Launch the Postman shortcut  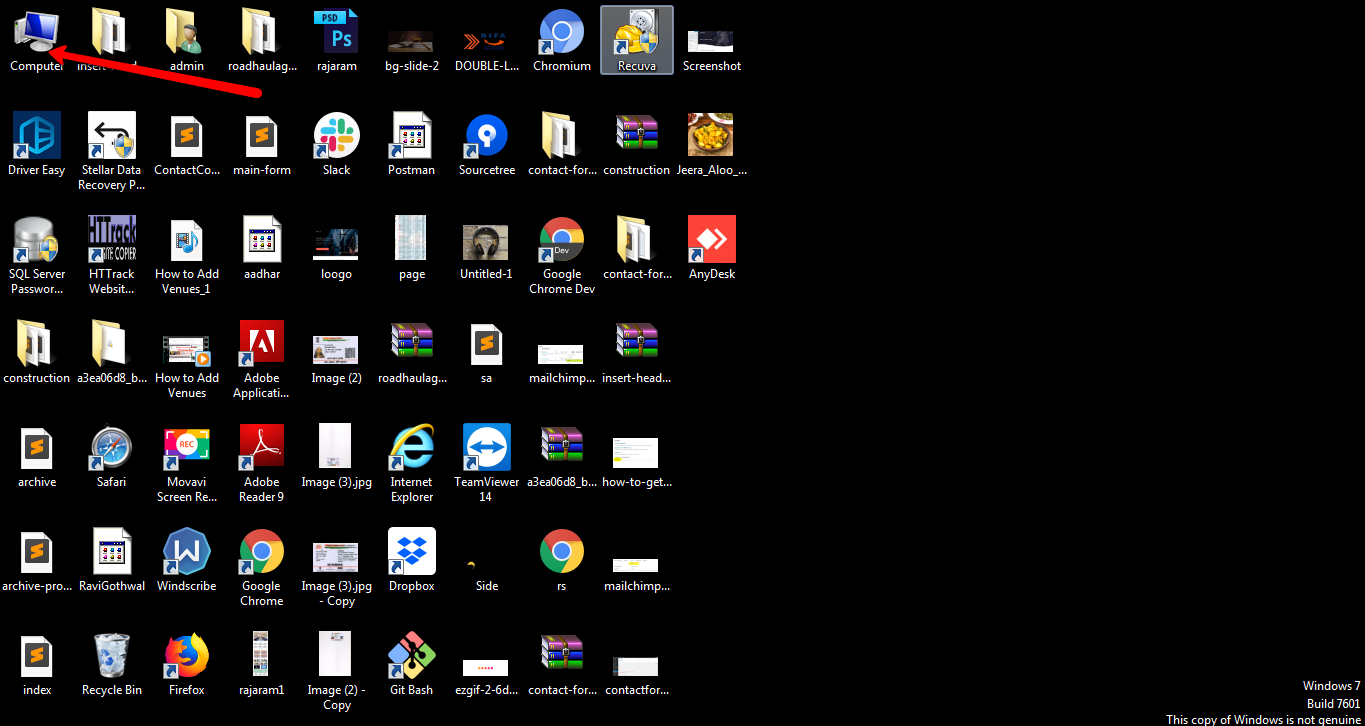tap(412, 144)
